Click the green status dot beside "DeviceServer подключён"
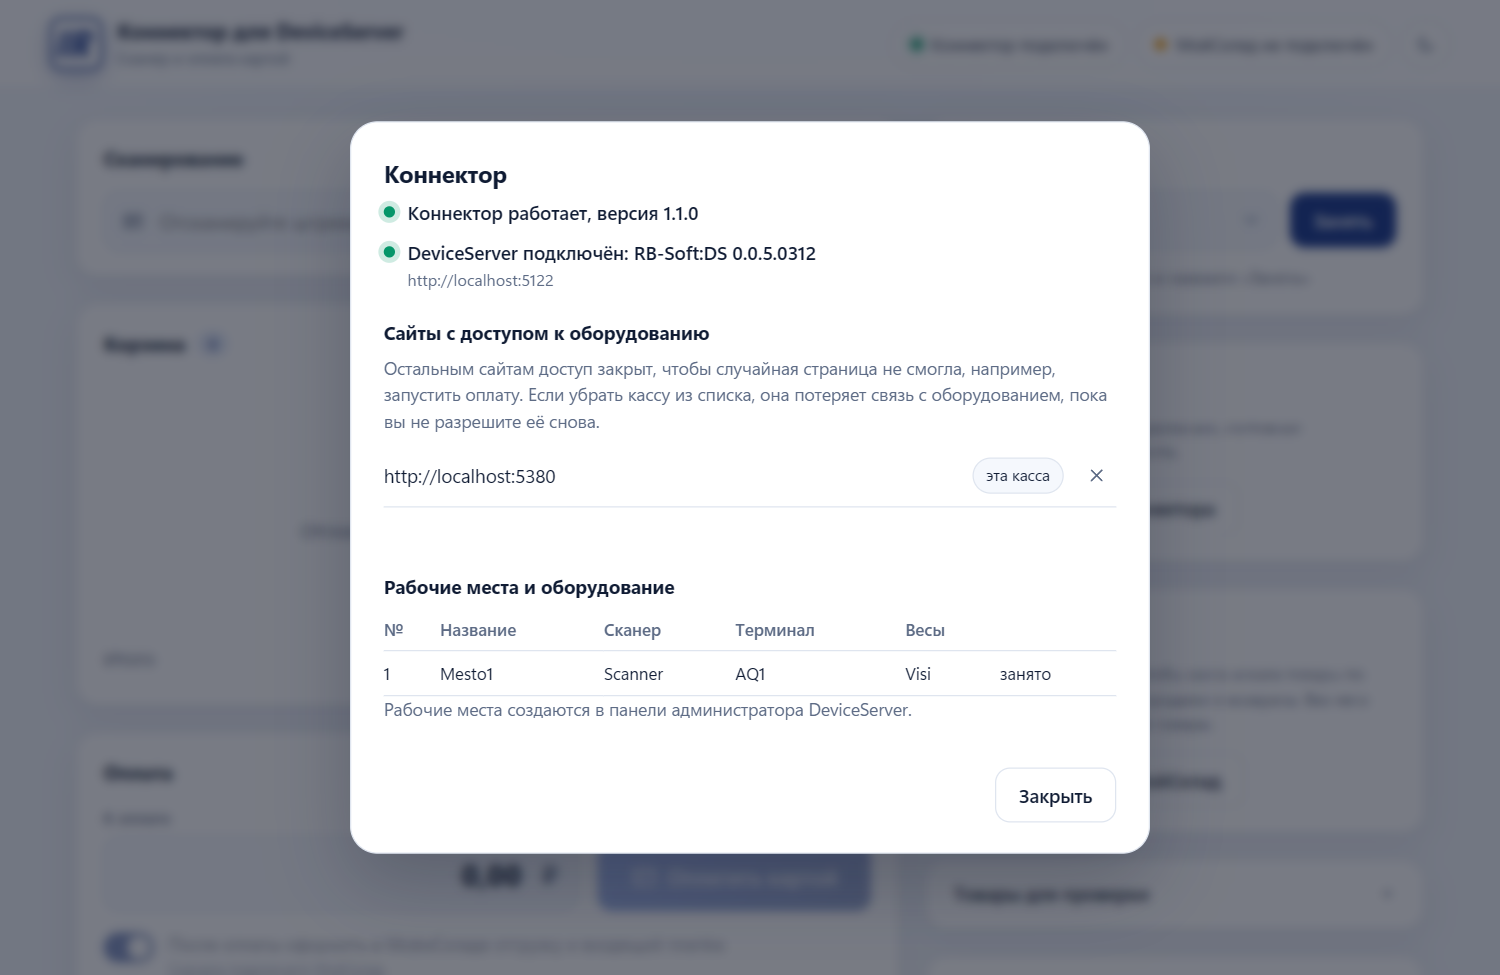The image size is (1500, 975). [x=390, y=252]
